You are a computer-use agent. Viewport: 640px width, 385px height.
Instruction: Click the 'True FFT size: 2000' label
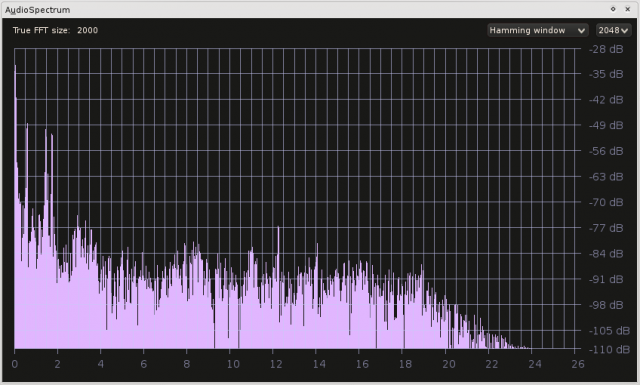[x=55, y=30]
